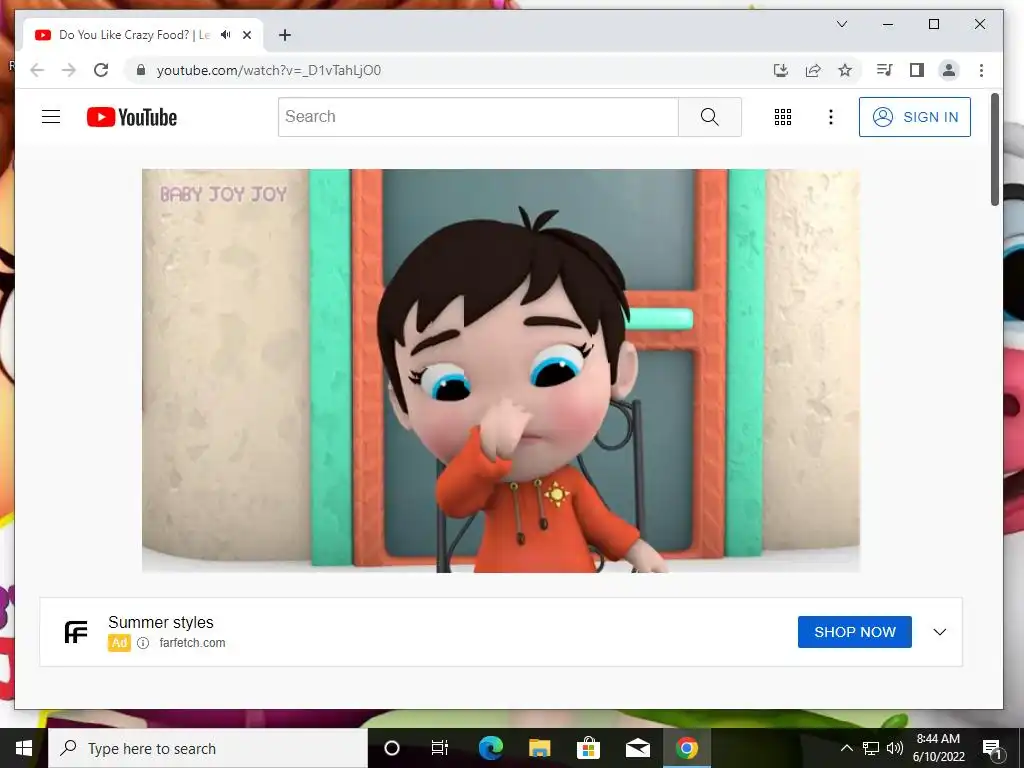Expand the ad panel chevron
Image resolution: width=1024 pixels, height=768 pixels.
coord(940,632)
